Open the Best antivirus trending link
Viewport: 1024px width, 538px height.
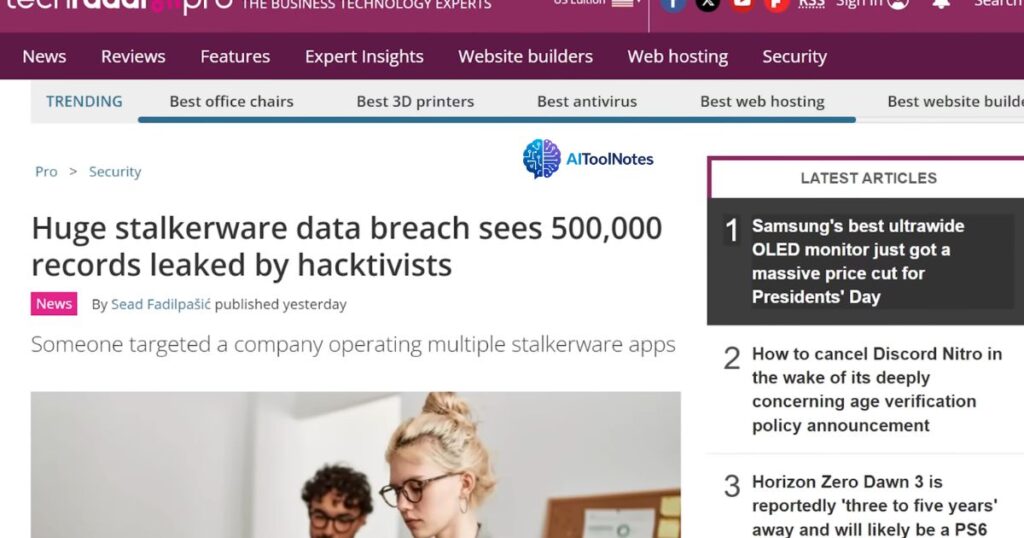click(587, 101)
